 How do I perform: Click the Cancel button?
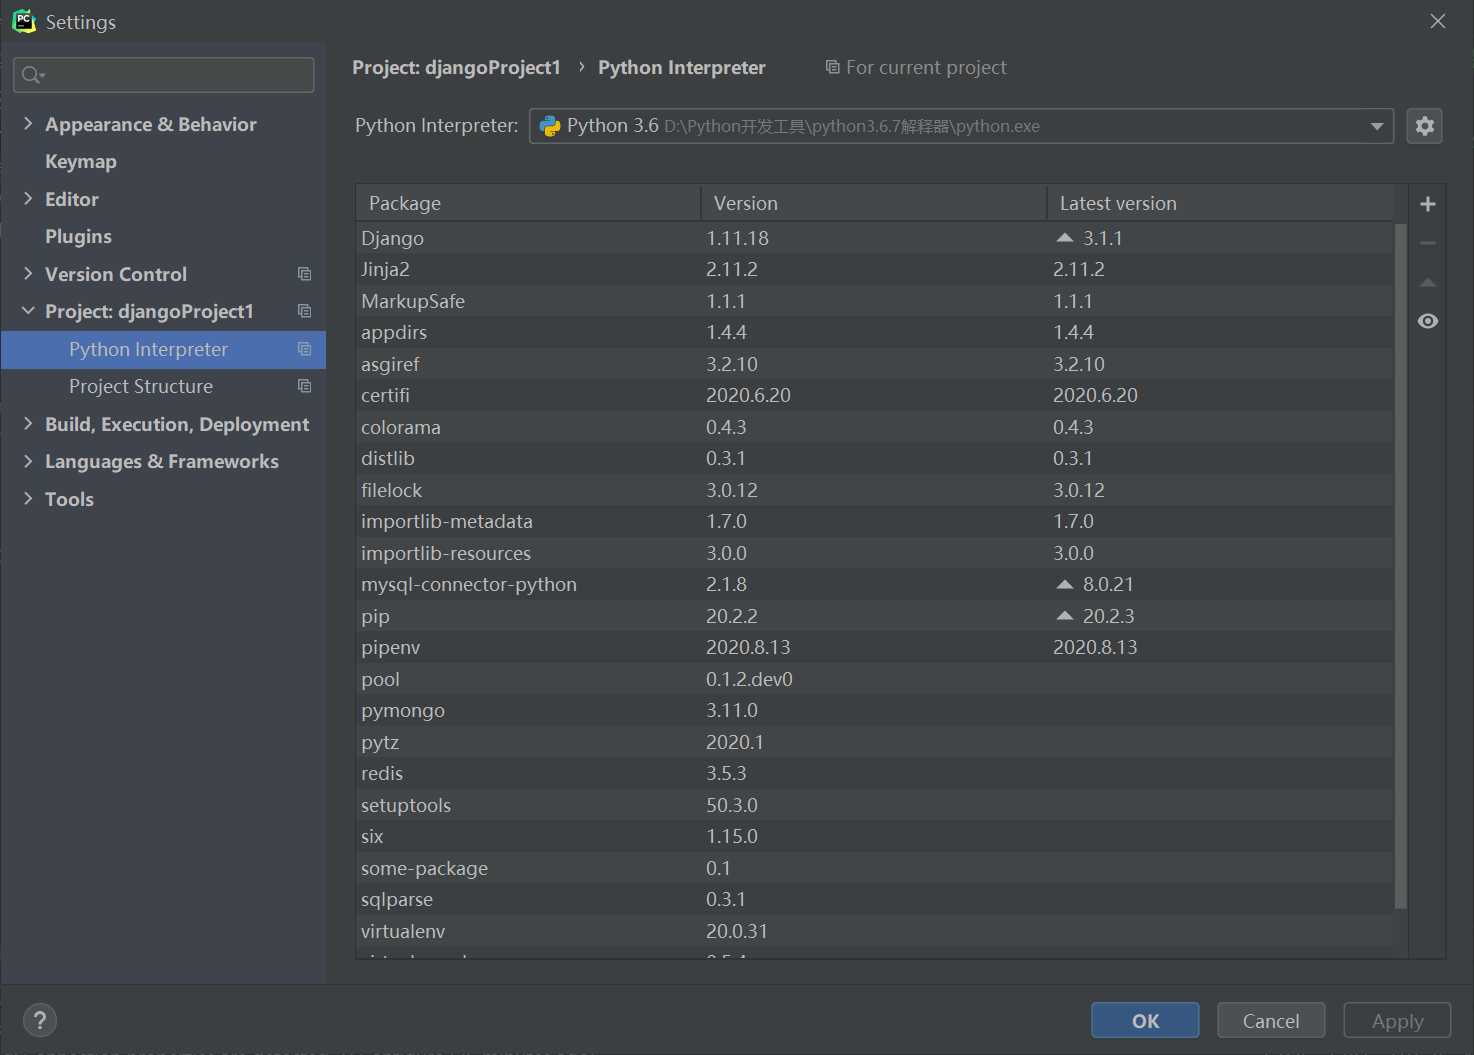coord(1271,1020)
